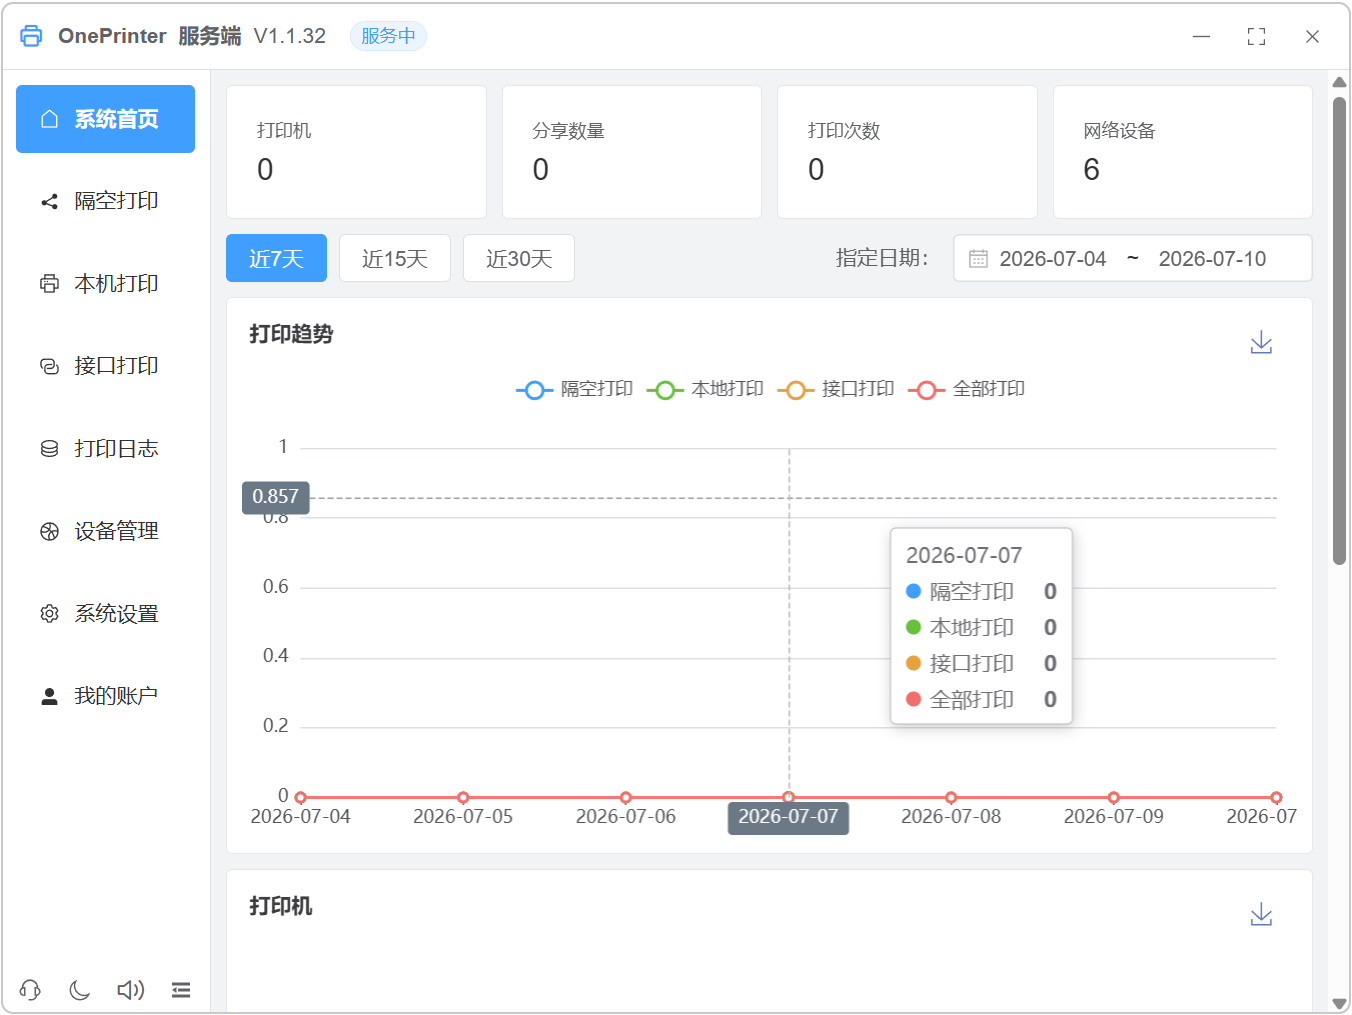Maximize the OnePrinter window

(1257, 36)
